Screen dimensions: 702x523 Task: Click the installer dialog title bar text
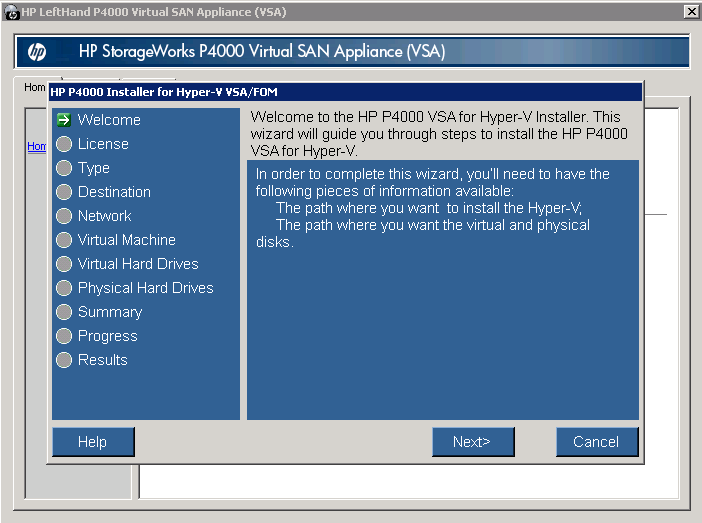point(164,92)
